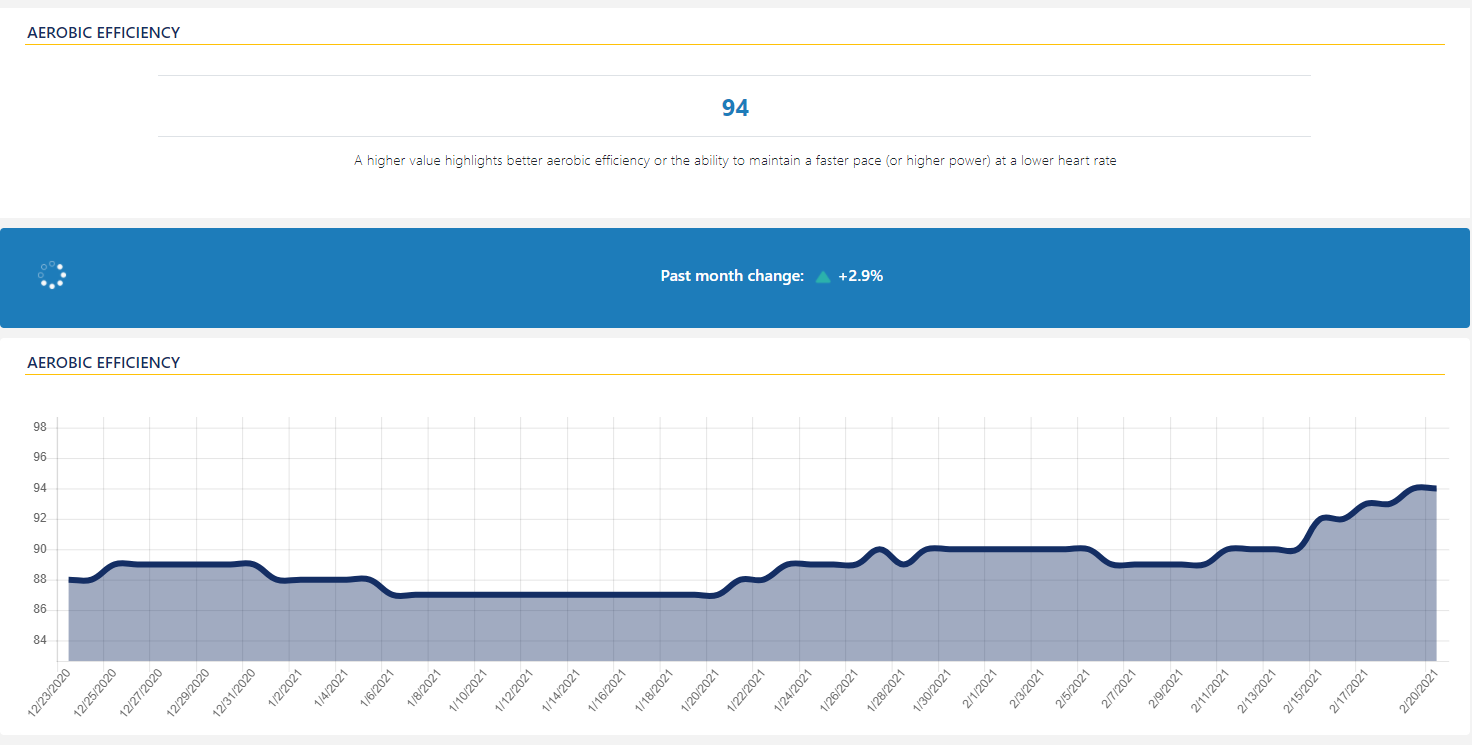Click the green upward triangle trend icon
Viewport: 1472px width, 745px height.
[x=823, y=277]
